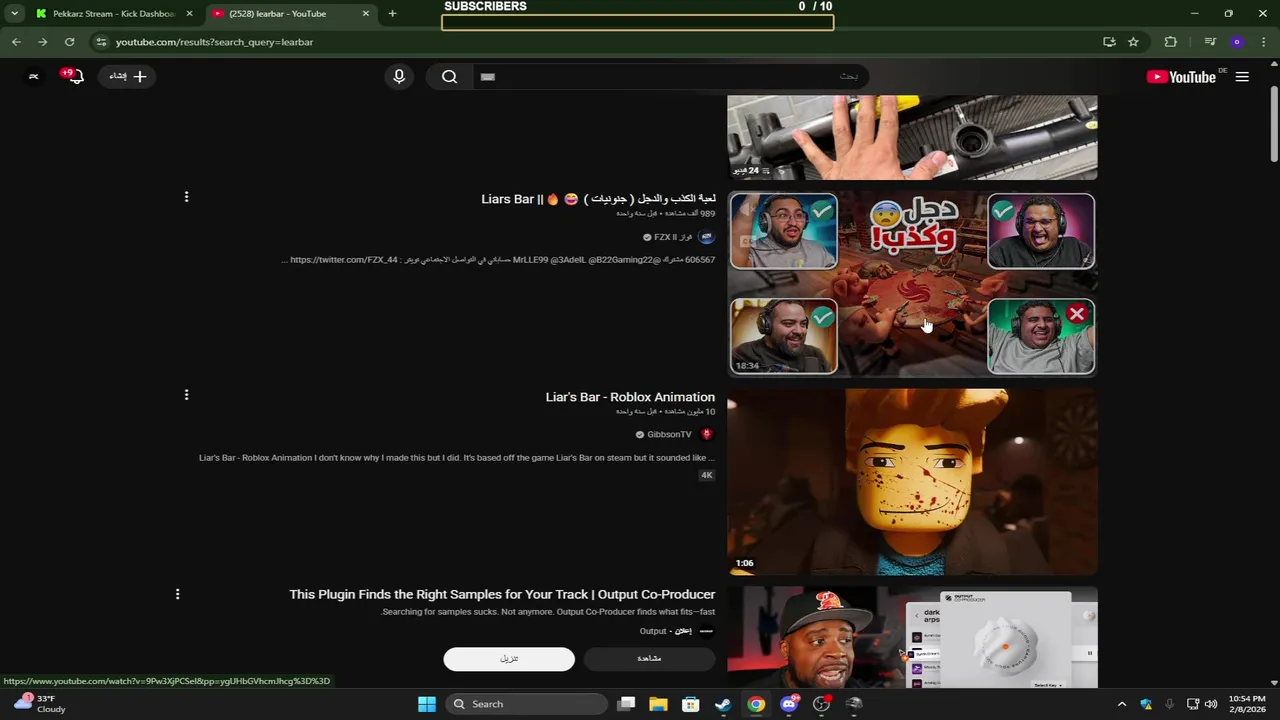Open the weather widget 33°F Cloudy
Screen dimensions: 1280x720
point(38,704)
